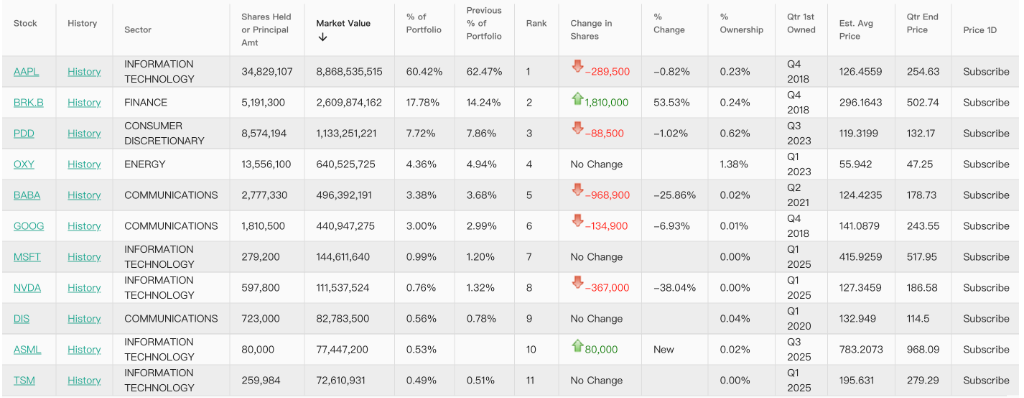Click the red down arrow in NVDA row
This screenshot has height=398, width=1024.
coord(577,282)
